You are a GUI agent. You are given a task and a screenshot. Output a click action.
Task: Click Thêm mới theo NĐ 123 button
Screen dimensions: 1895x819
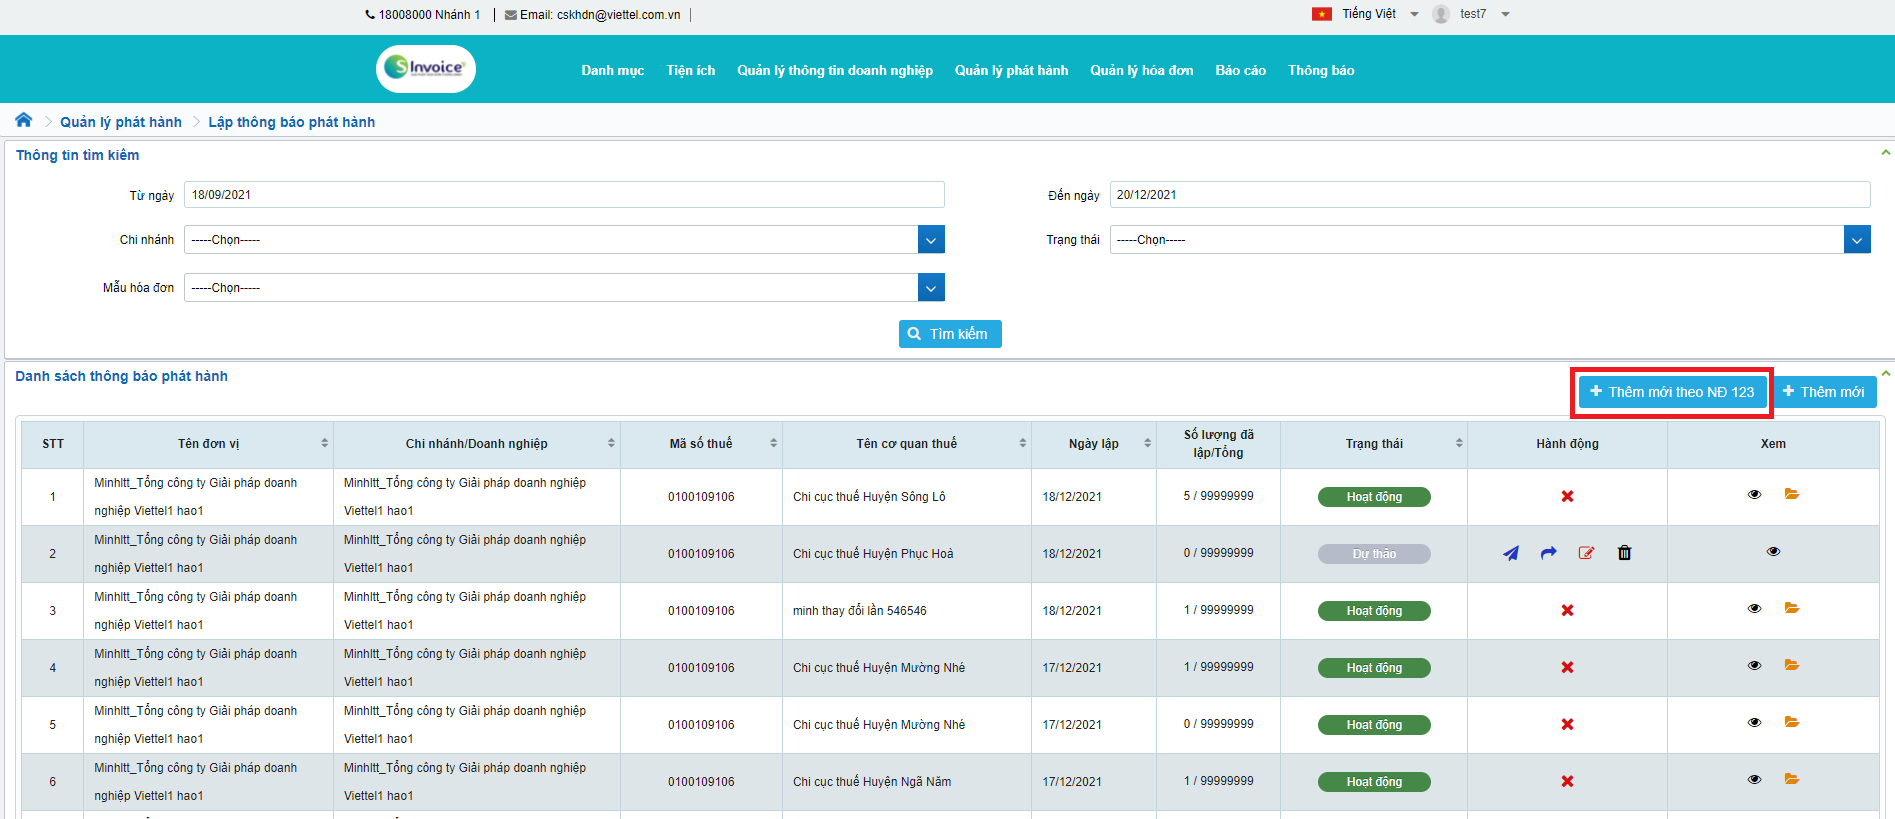1672,392
